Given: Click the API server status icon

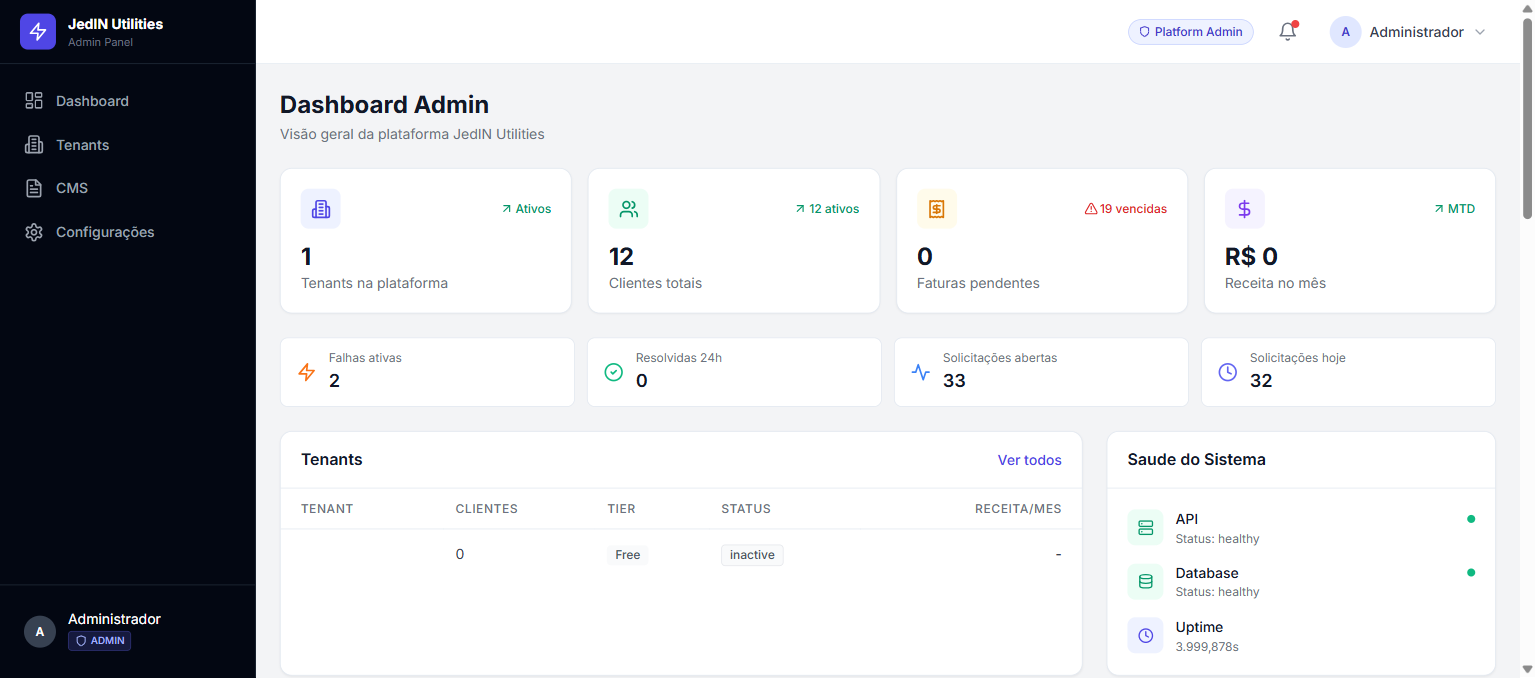Looking at the screenshot, I should click(x=1145, y=528).
